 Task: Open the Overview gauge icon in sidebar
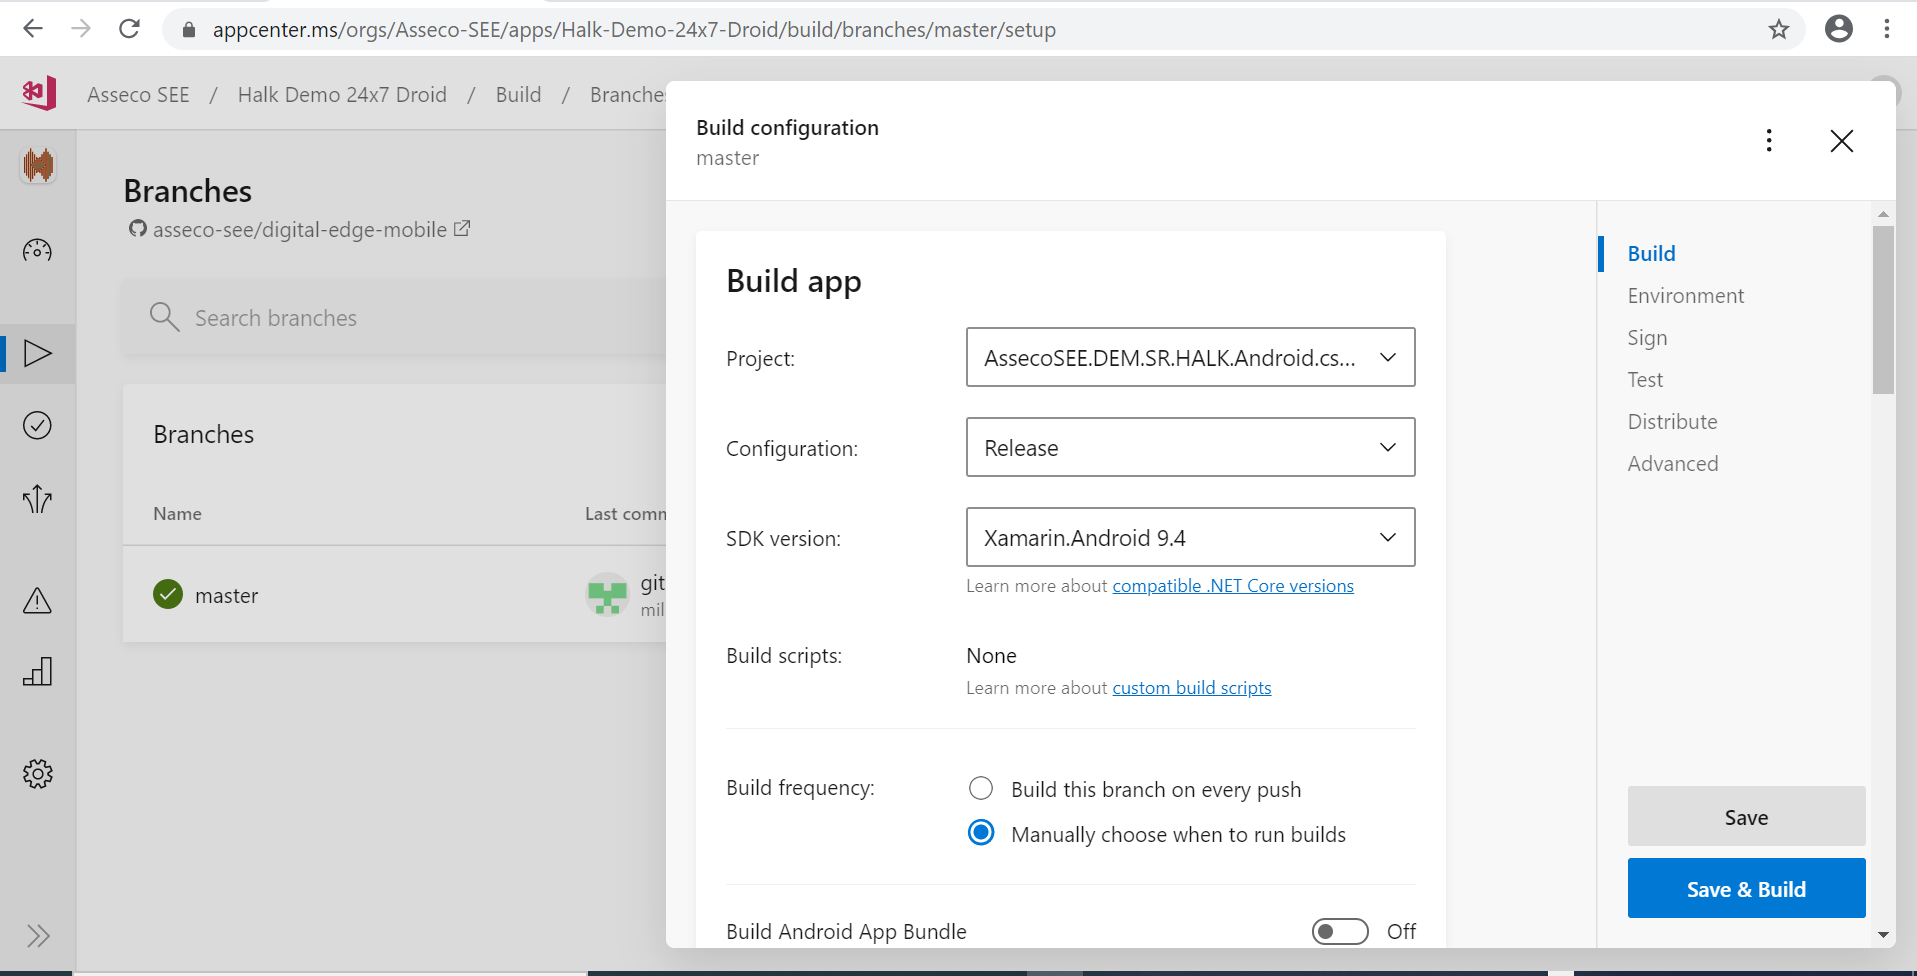37,250
